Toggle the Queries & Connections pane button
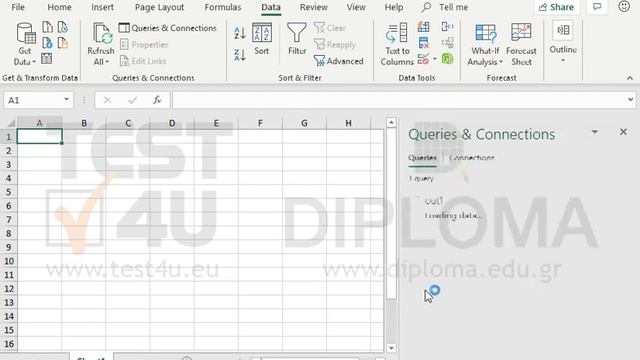 tap(168, 28)
